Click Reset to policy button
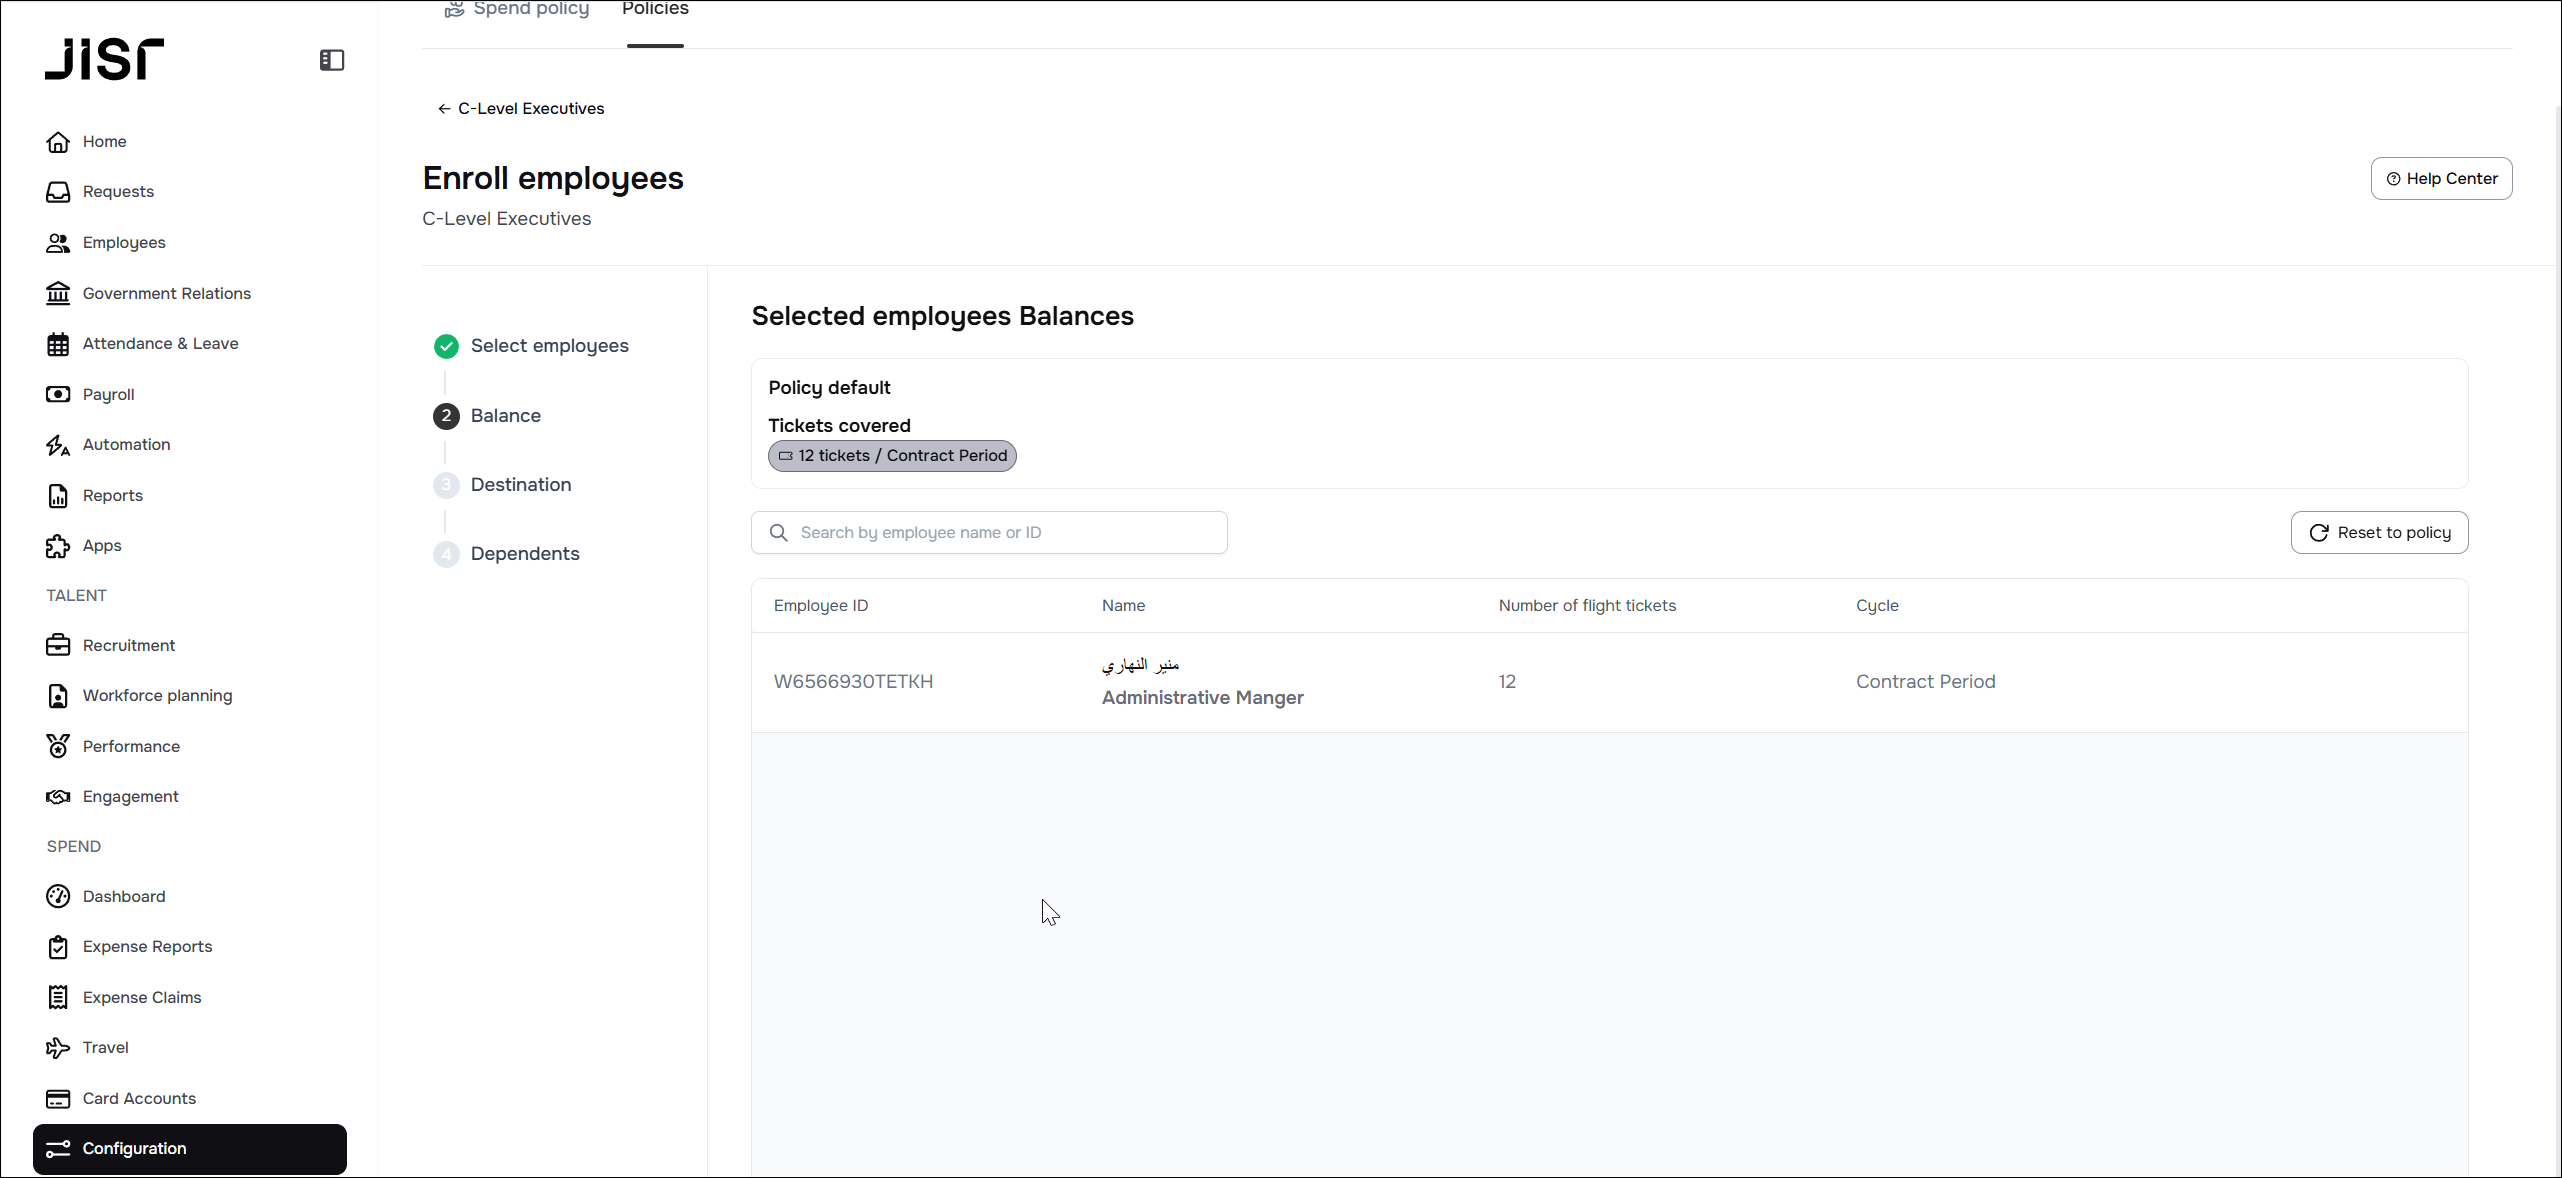Image resolution: width=2562 pixels, height=1178 pixels. pyautogui.click(x=2379, y=532)
